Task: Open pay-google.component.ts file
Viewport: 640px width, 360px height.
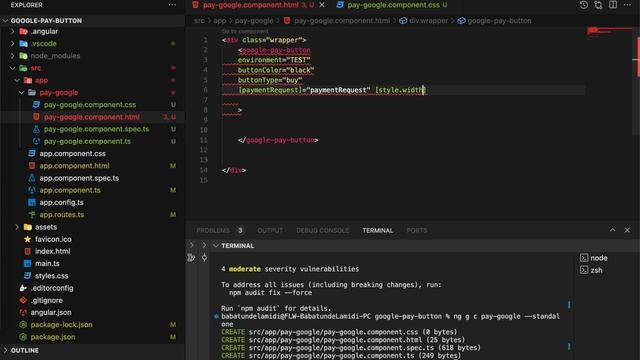Action: click(x=87, y=141)
